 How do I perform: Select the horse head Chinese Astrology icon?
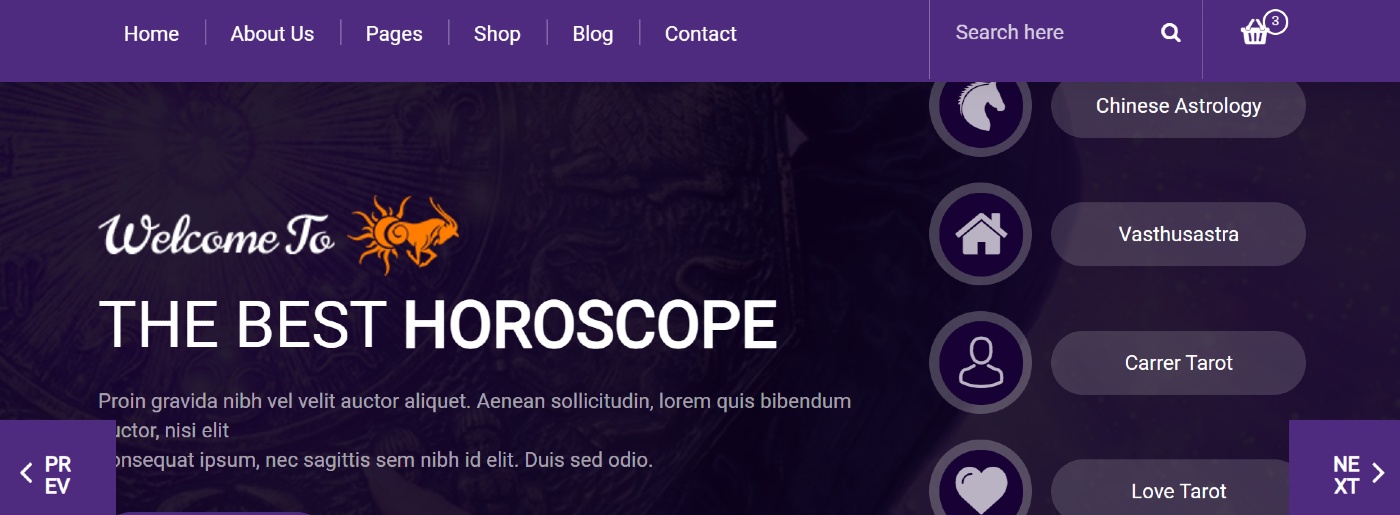[980, 105]
